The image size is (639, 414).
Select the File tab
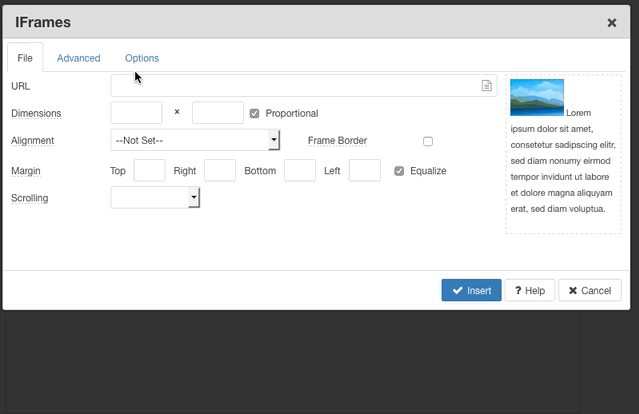tap(25, 58)
